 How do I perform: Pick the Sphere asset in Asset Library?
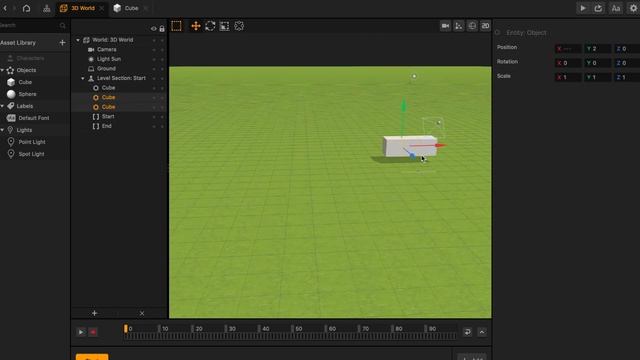pos(27,94)
